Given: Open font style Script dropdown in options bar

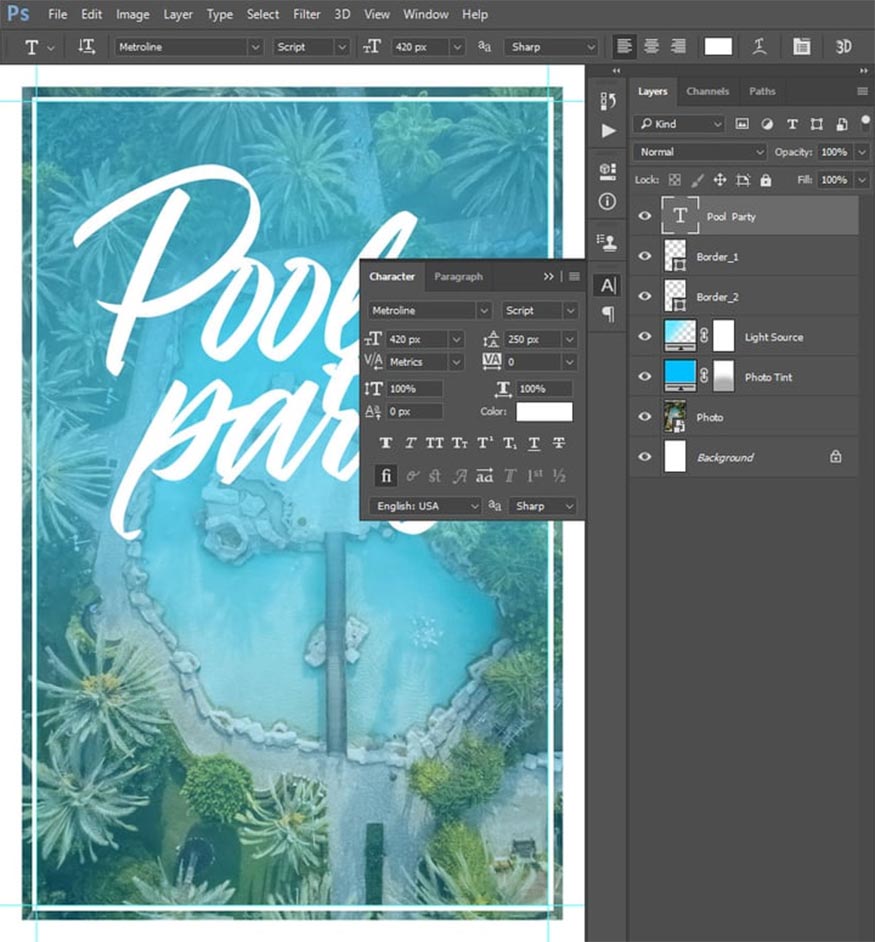Looking at the screenshot, I should [x=341, y=47].
